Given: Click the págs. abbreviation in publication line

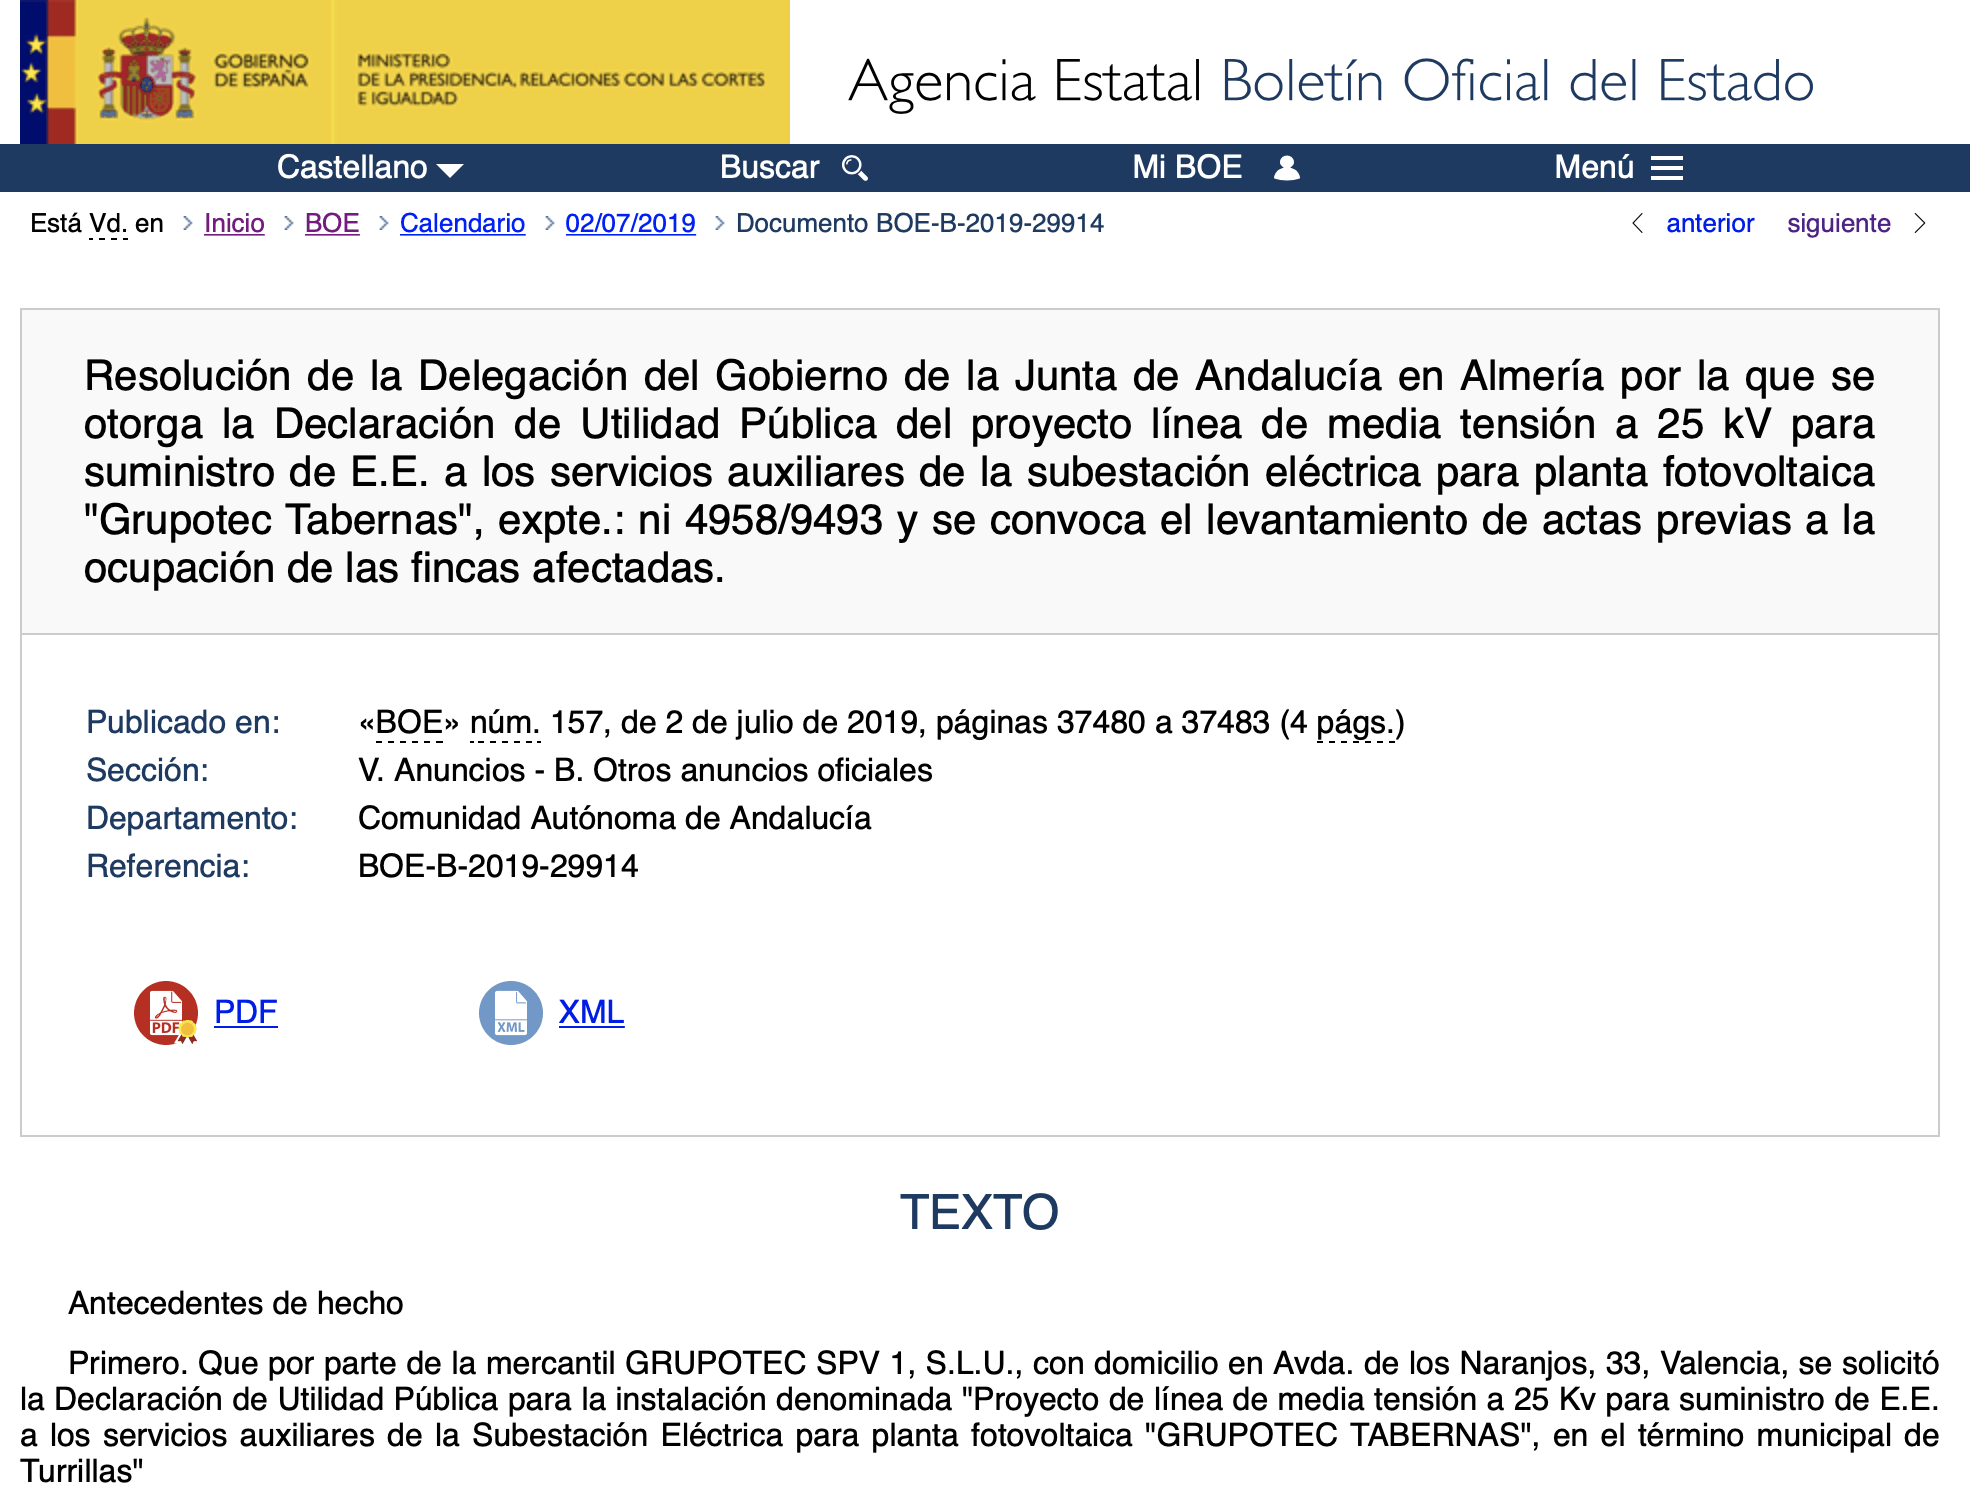Looking at the screenshot, I should click(1355, 722).
